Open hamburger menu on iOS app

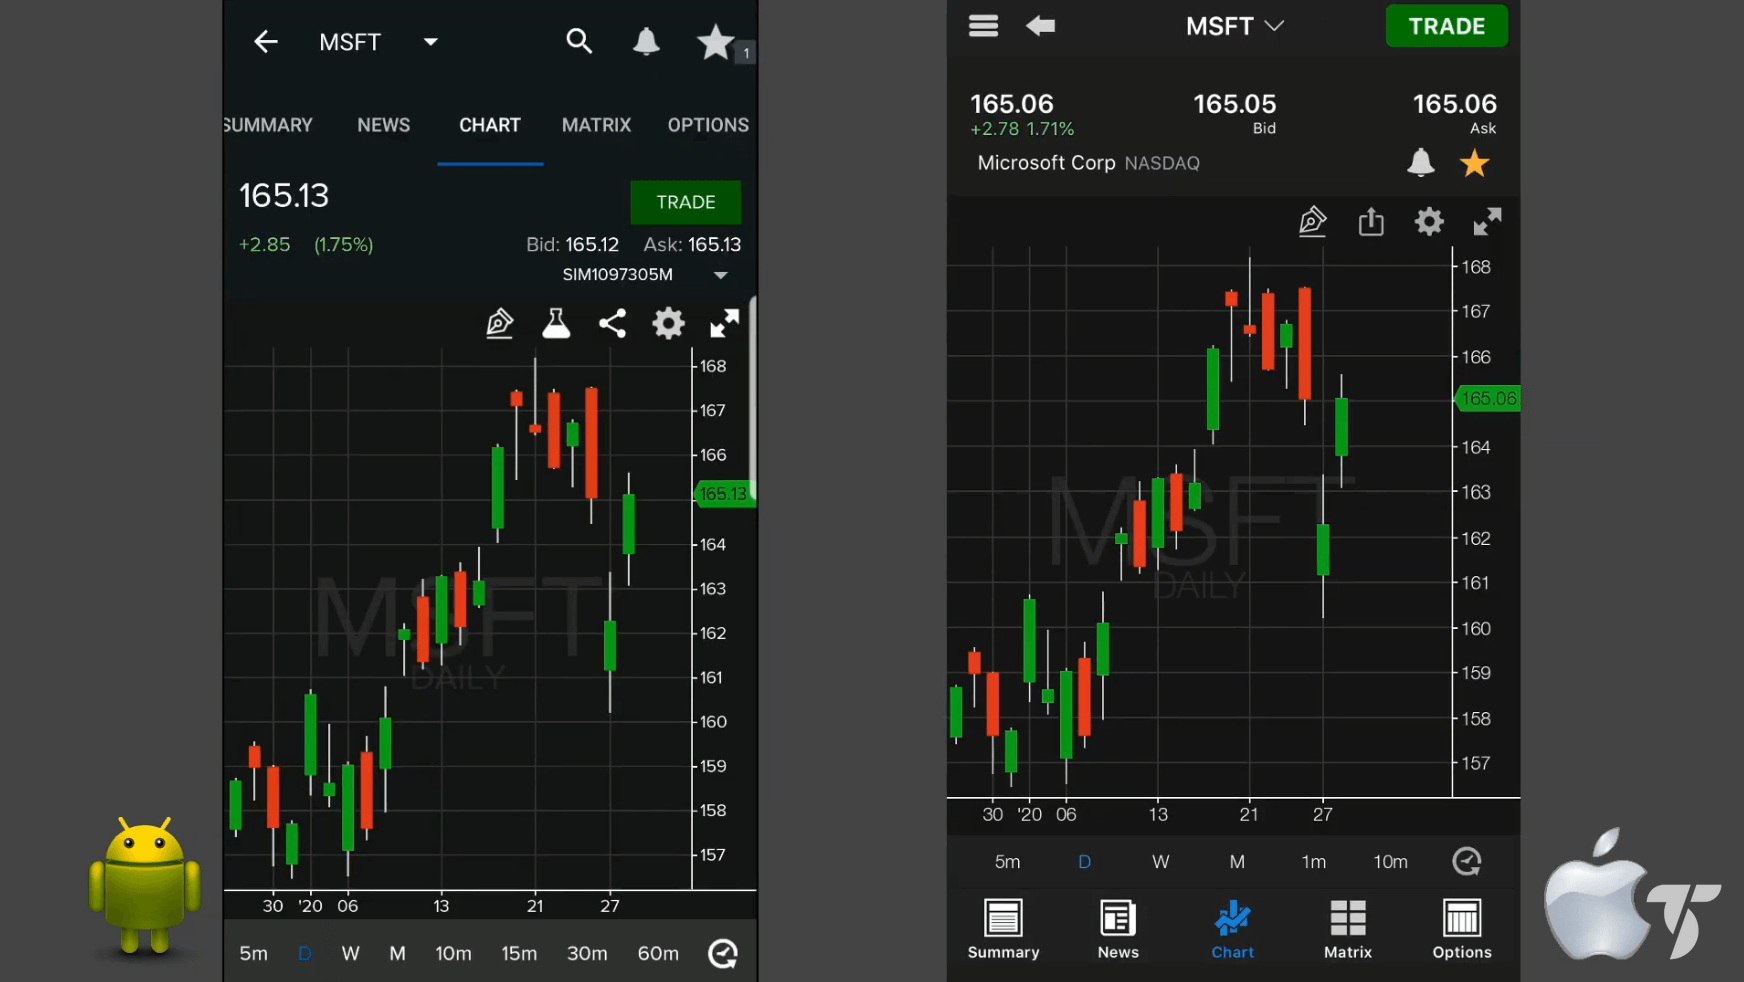983,26
